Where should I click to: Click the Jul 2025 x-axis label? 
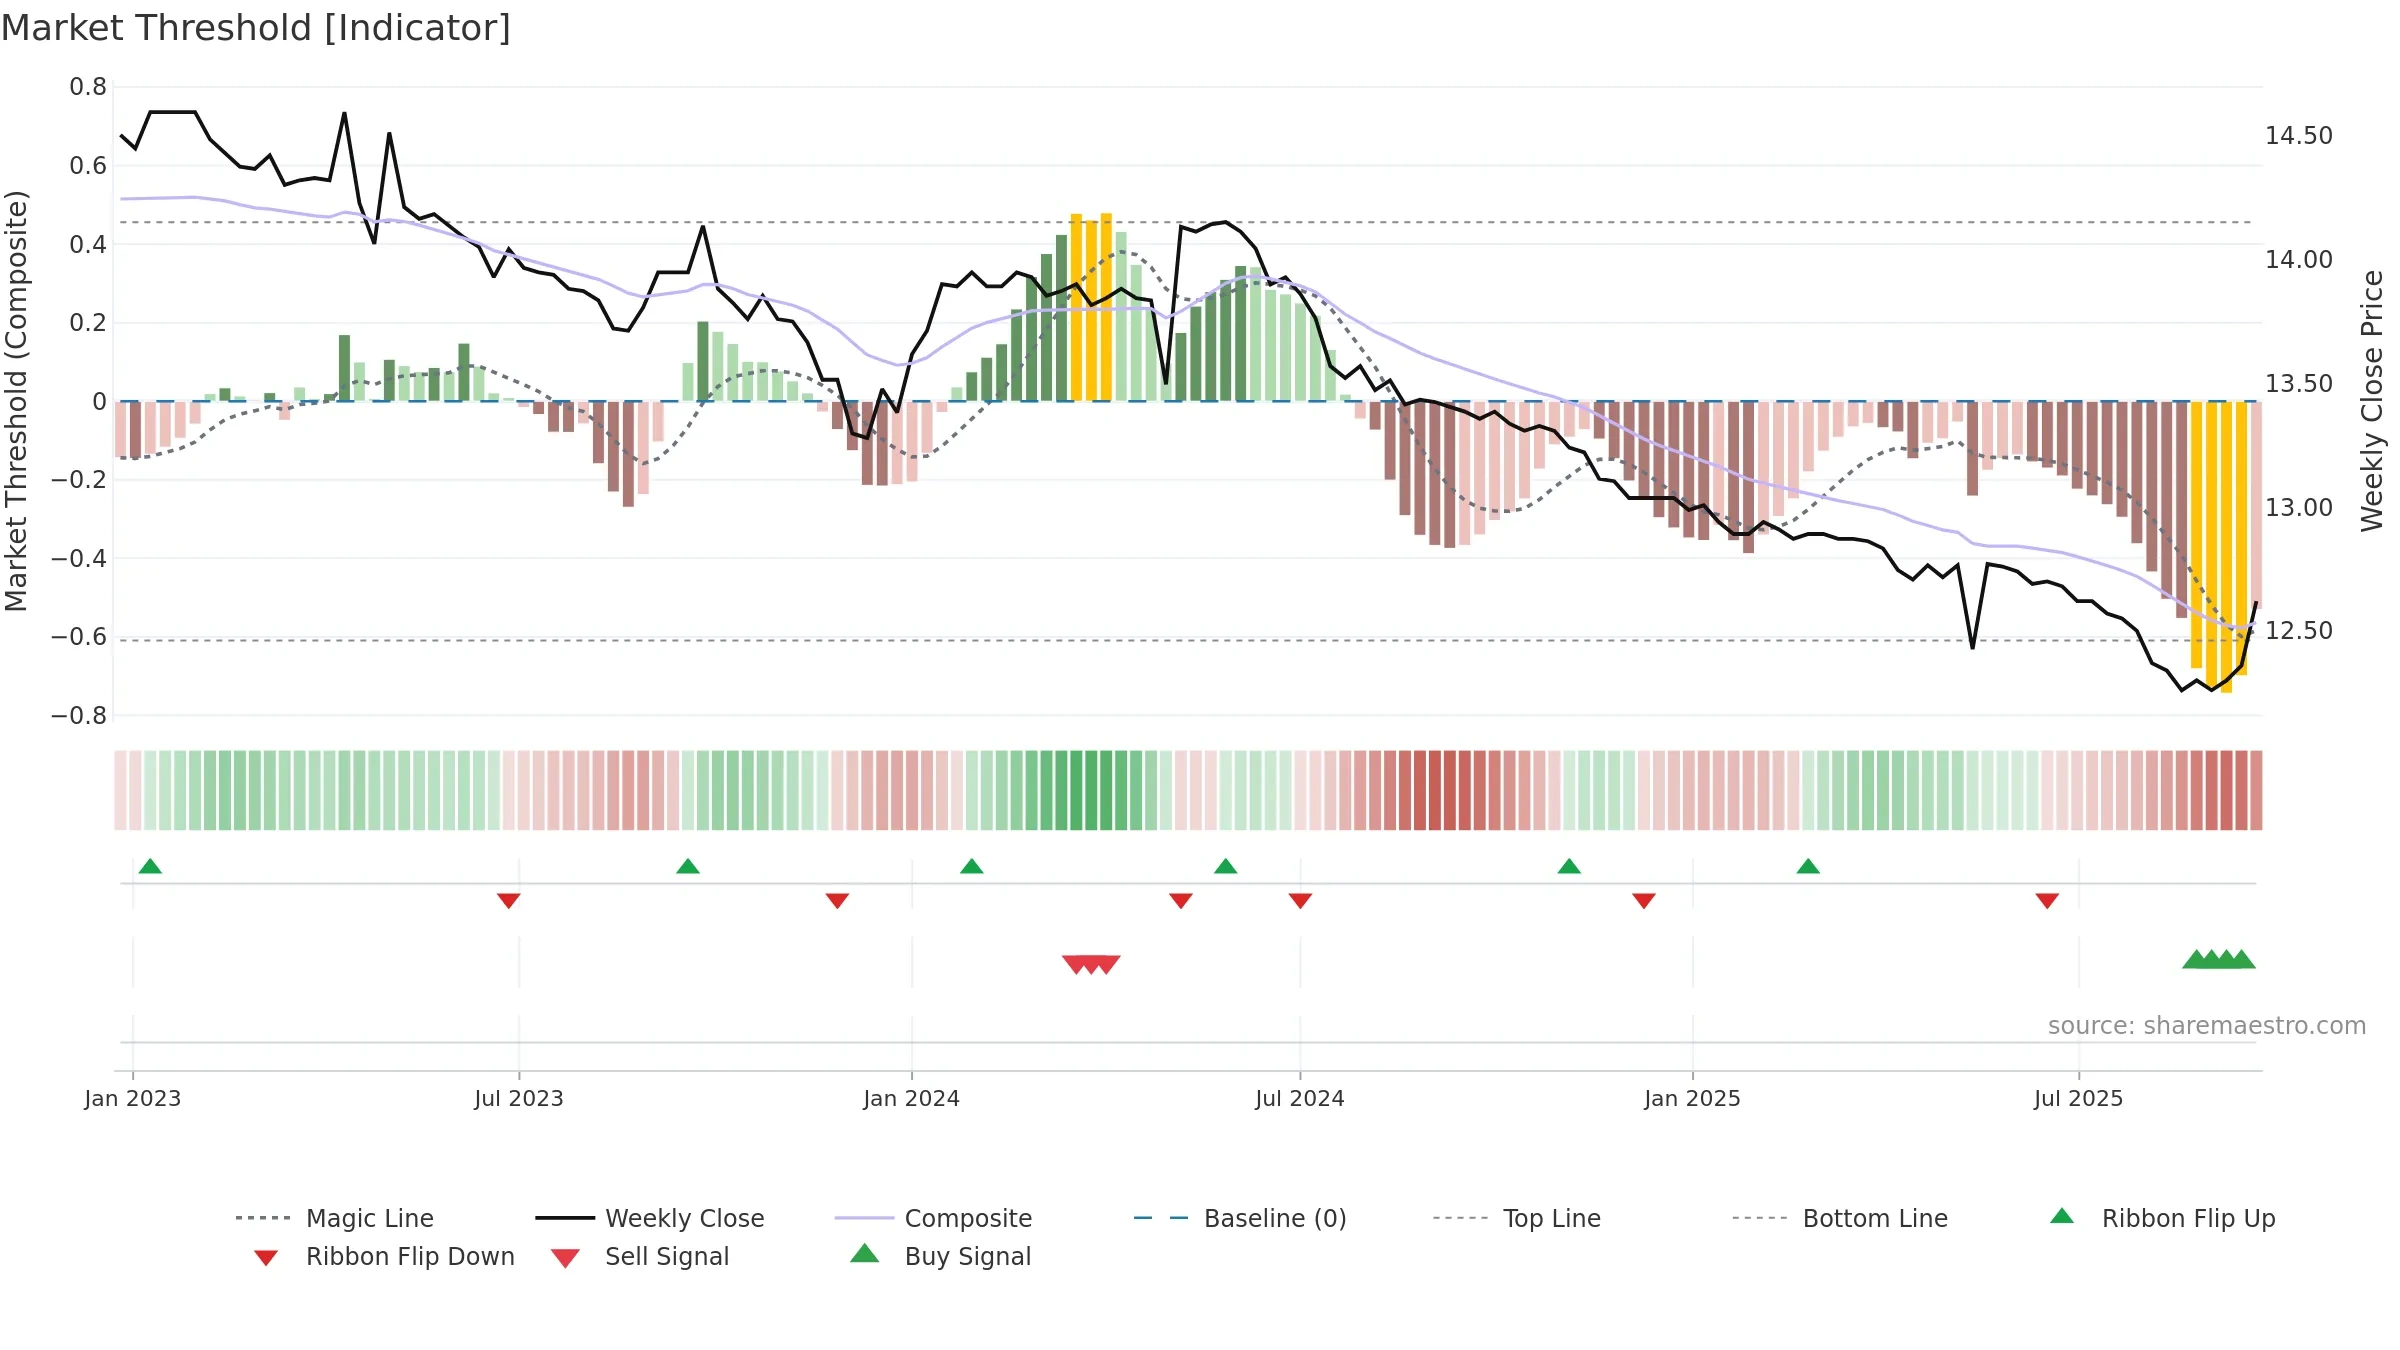coord(2079,1098)
